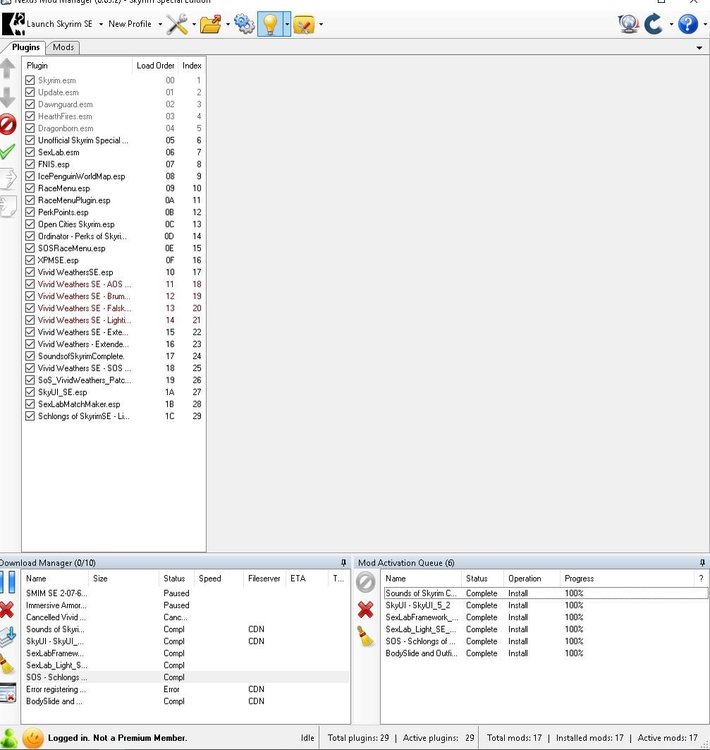710x750 pixels.
Task: Click broom clean downloads icon
Action: pos(7,664)
